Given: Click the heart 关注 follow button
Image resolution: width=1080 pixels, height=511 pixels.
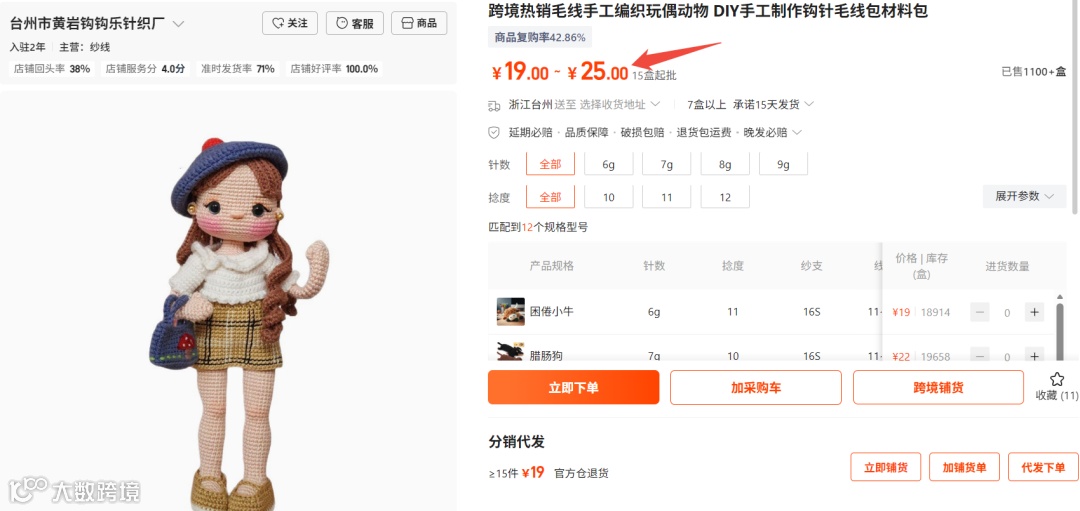Looking at the screenshot, I should pos(289,23).
